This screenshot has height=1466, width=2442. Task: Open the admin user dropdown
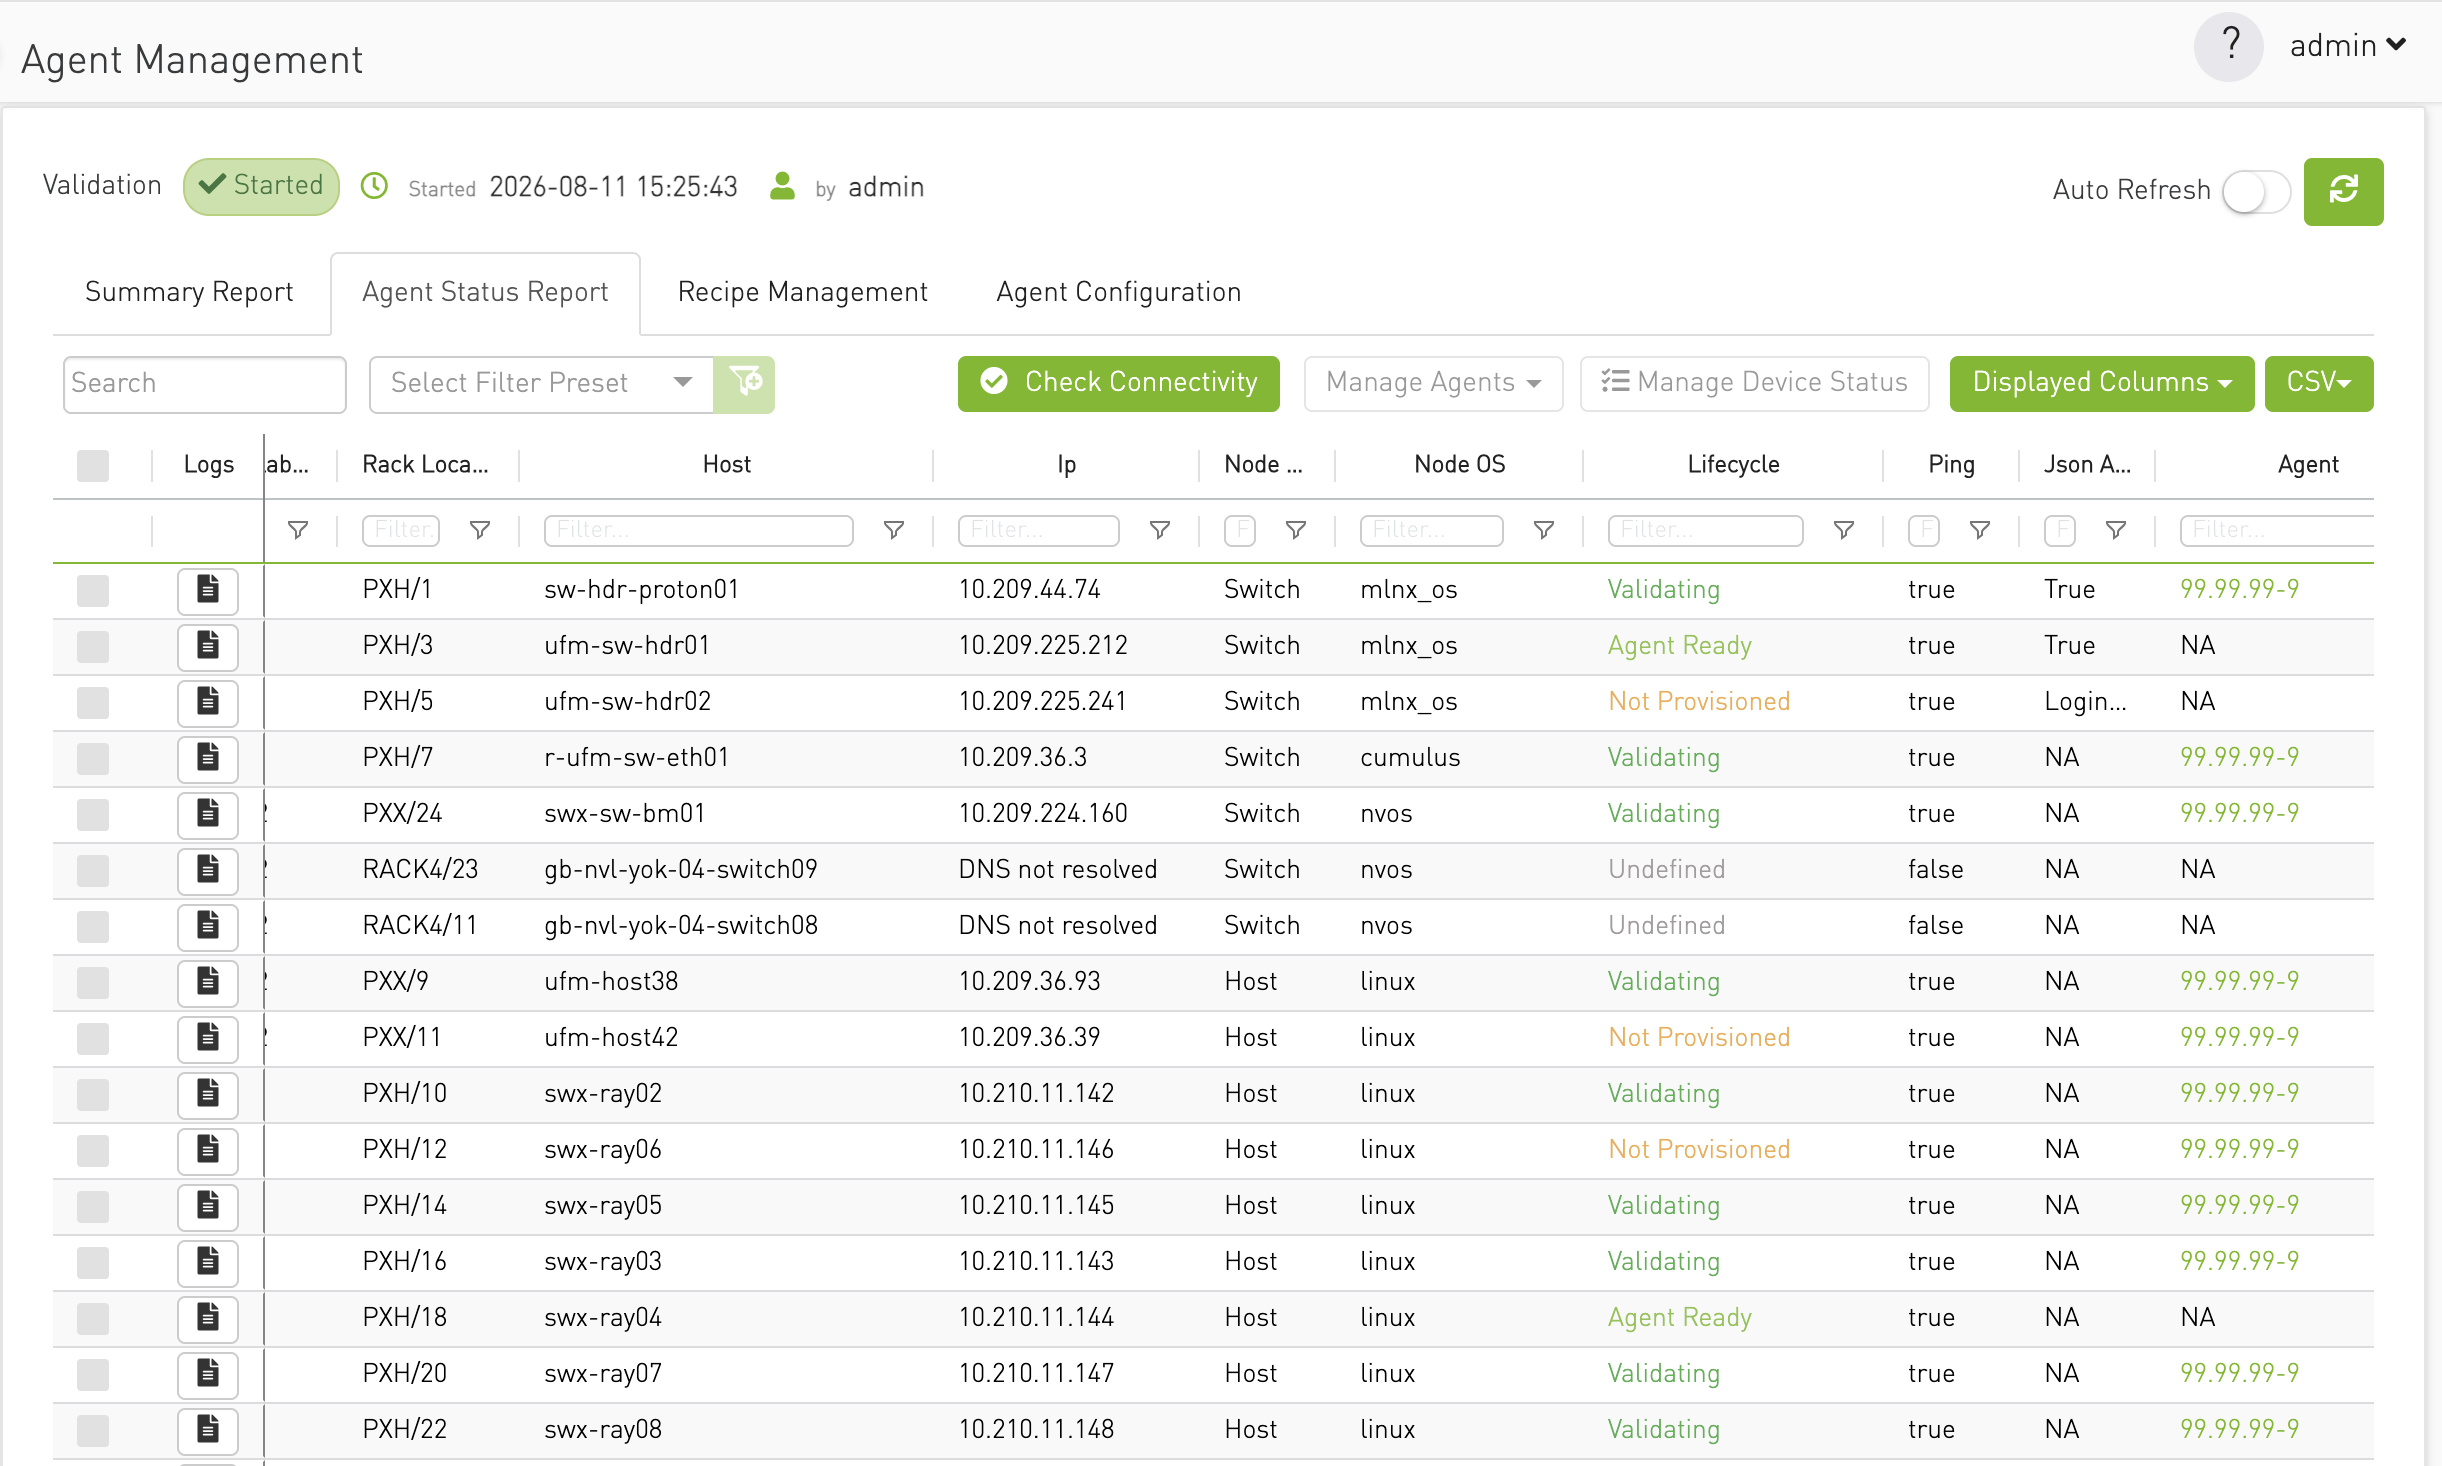(2347, 46)
